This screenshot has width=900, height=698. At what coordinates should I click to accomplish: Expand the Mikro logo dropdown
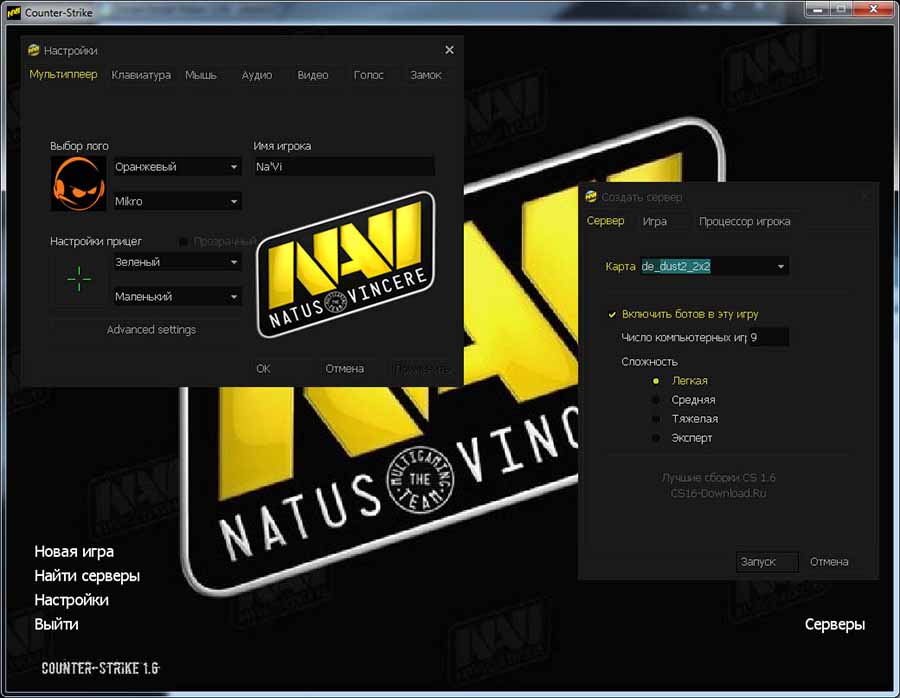177,201
